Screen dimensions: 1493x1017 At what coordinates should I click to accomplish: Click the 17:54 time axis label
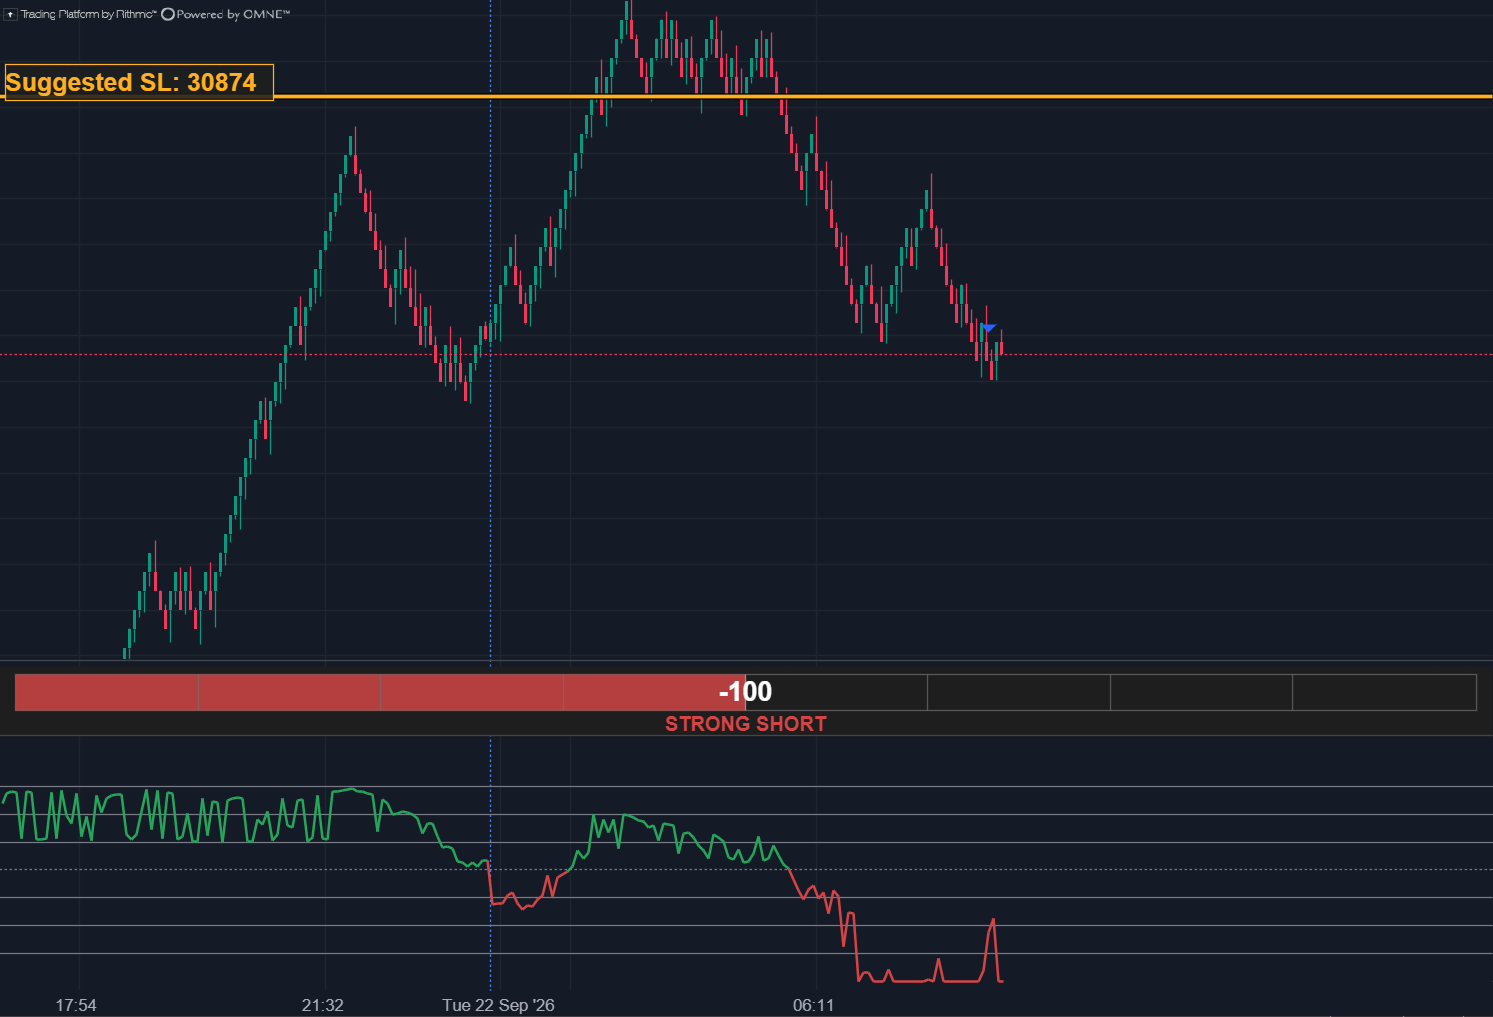point(76,1005)
